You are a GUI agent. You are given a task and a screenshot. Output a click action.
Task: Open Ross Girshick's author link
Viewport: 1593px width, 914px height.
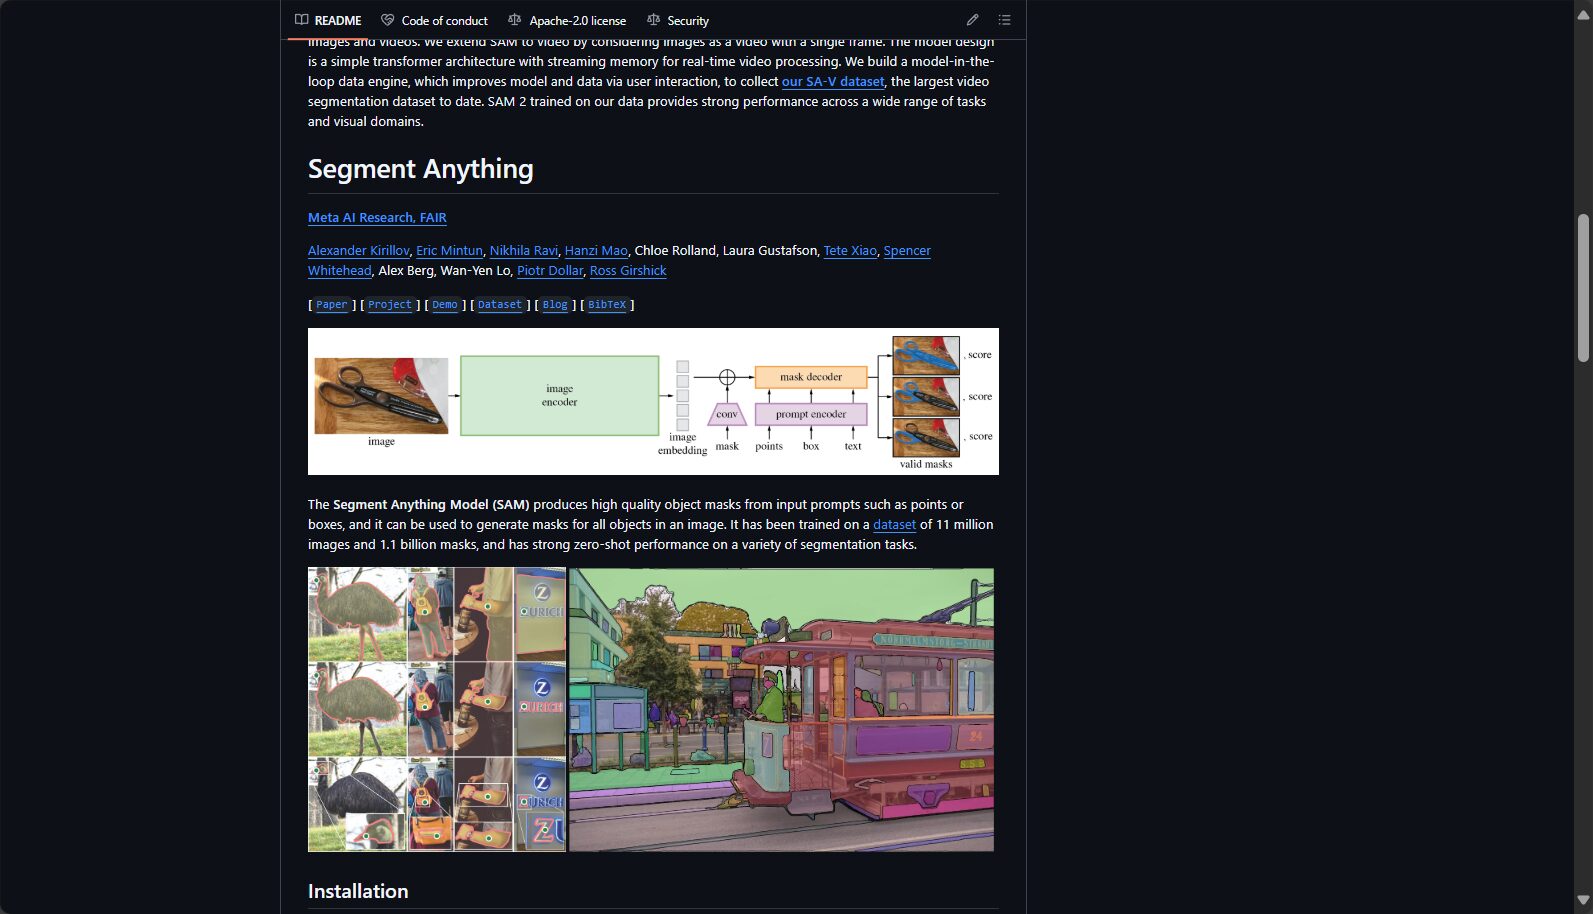point(628,271)
